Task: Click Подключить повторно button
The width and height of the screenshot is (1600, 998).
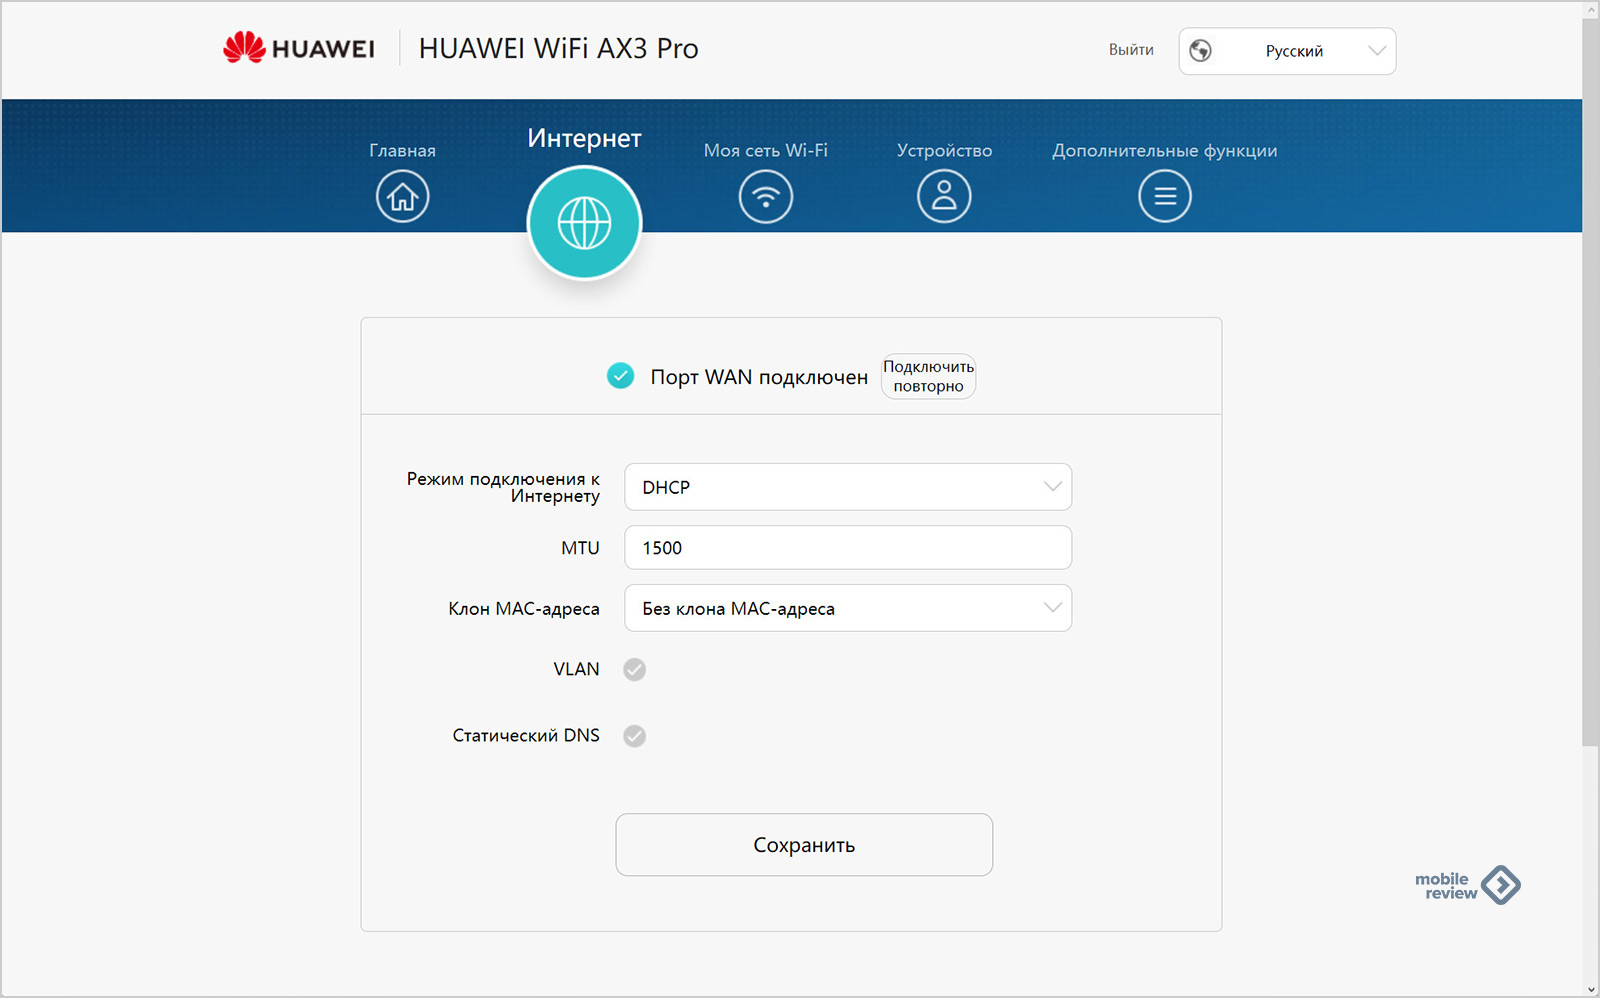Action: (x=928, y=376)
